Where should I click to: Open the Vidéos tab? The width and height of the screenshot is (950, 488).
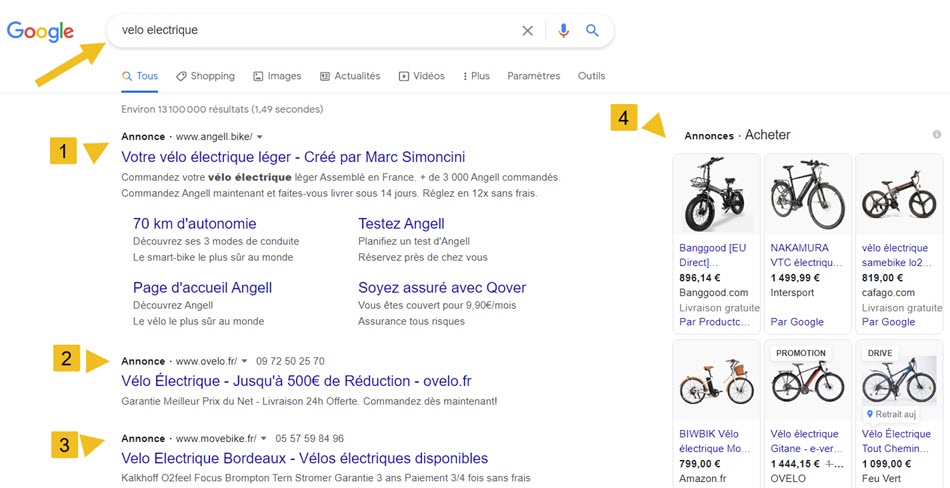coord(421,76)
